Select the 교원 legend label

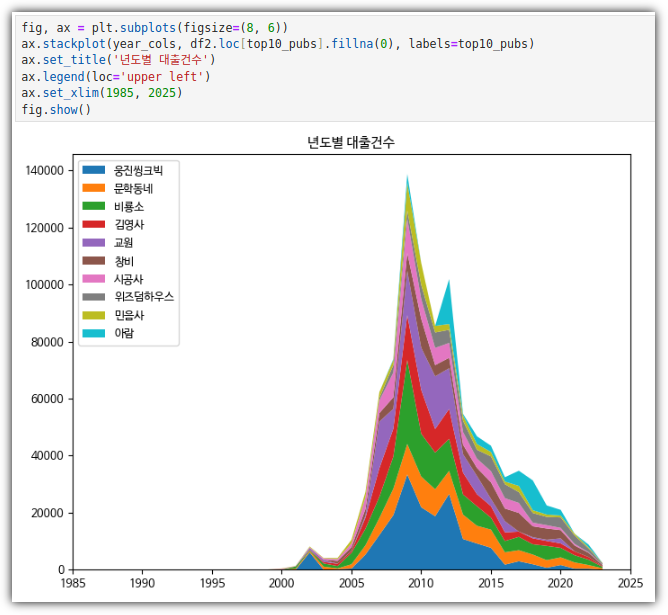tap(124, 243)
